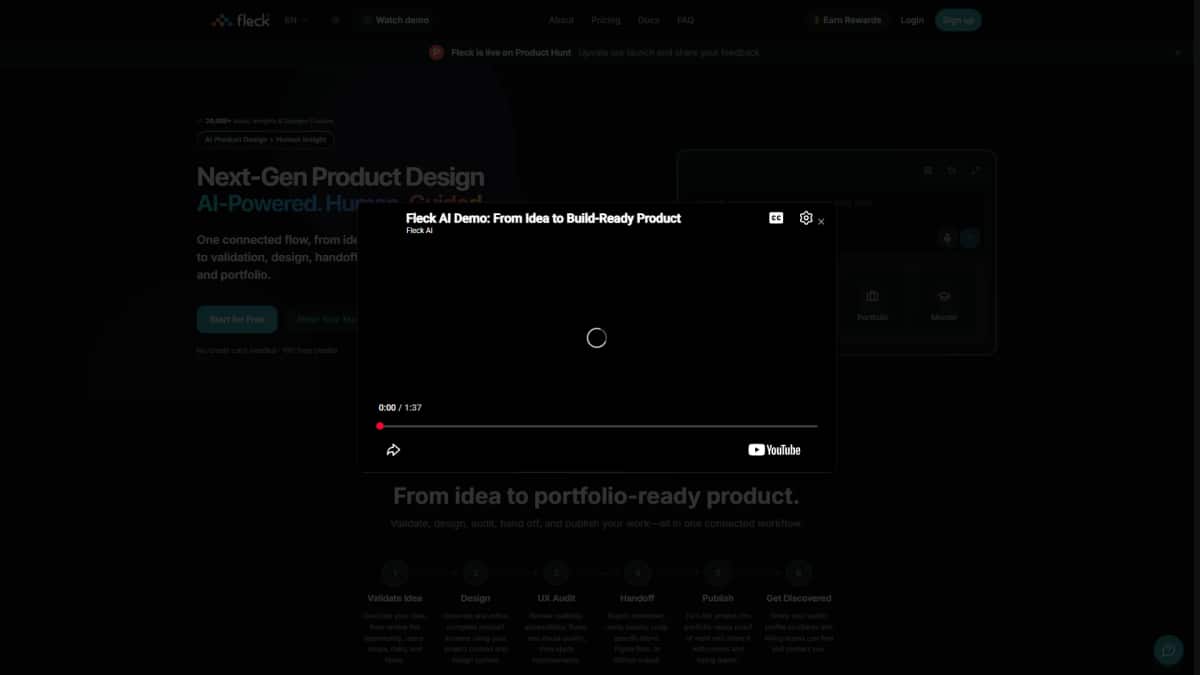
Task: Open the Fleck AI channel name
Action: (419, 231)
